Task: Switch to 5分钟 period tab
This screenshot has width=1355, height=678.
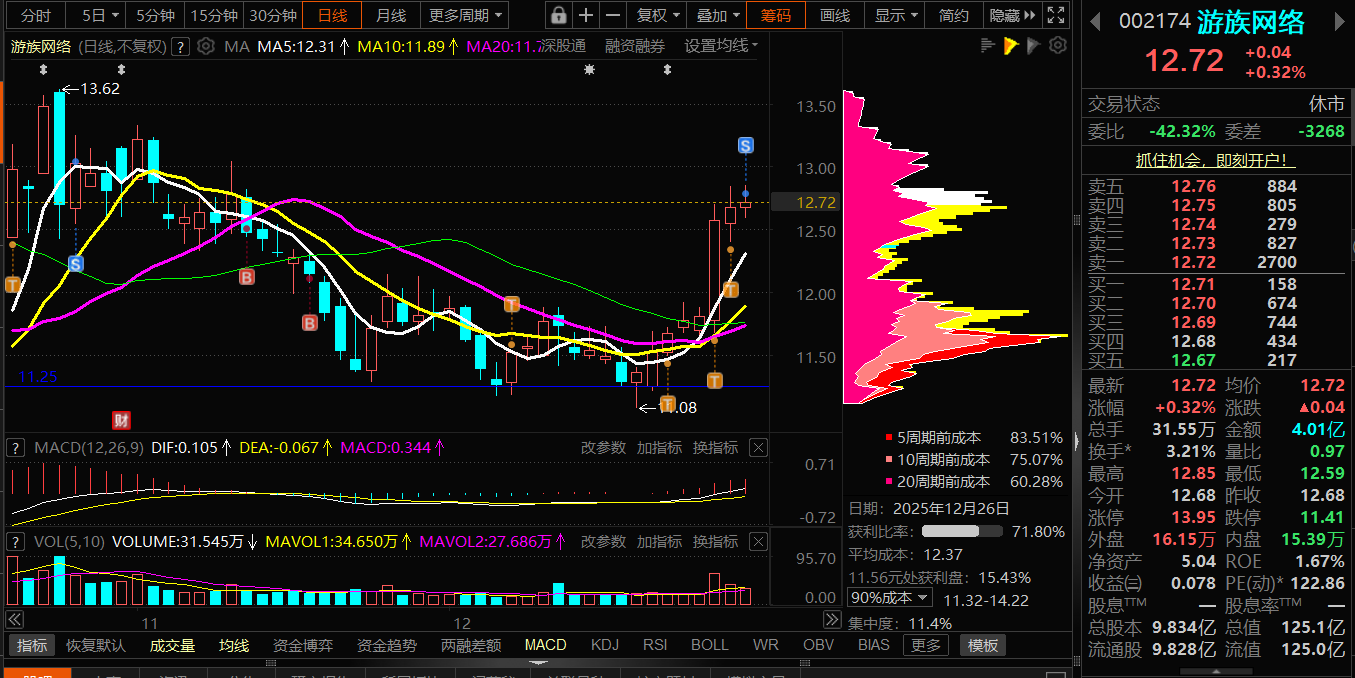Action: [x=155, y=15]
